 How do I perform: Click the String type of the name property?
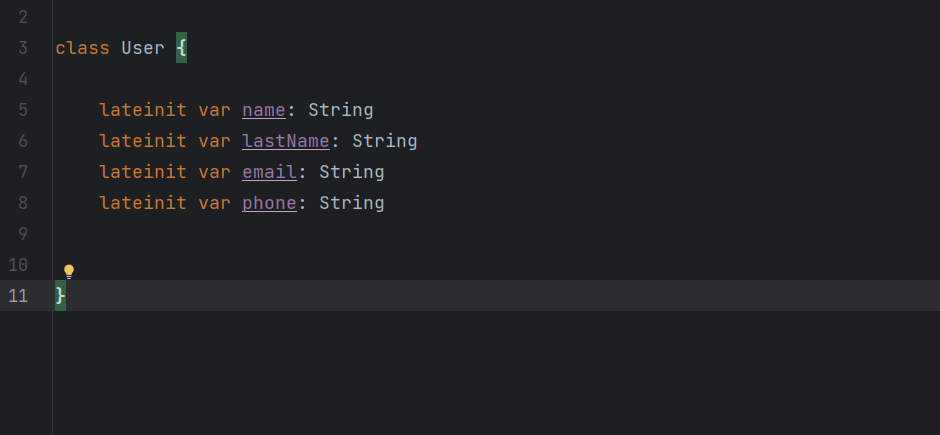tap(340, 110)
